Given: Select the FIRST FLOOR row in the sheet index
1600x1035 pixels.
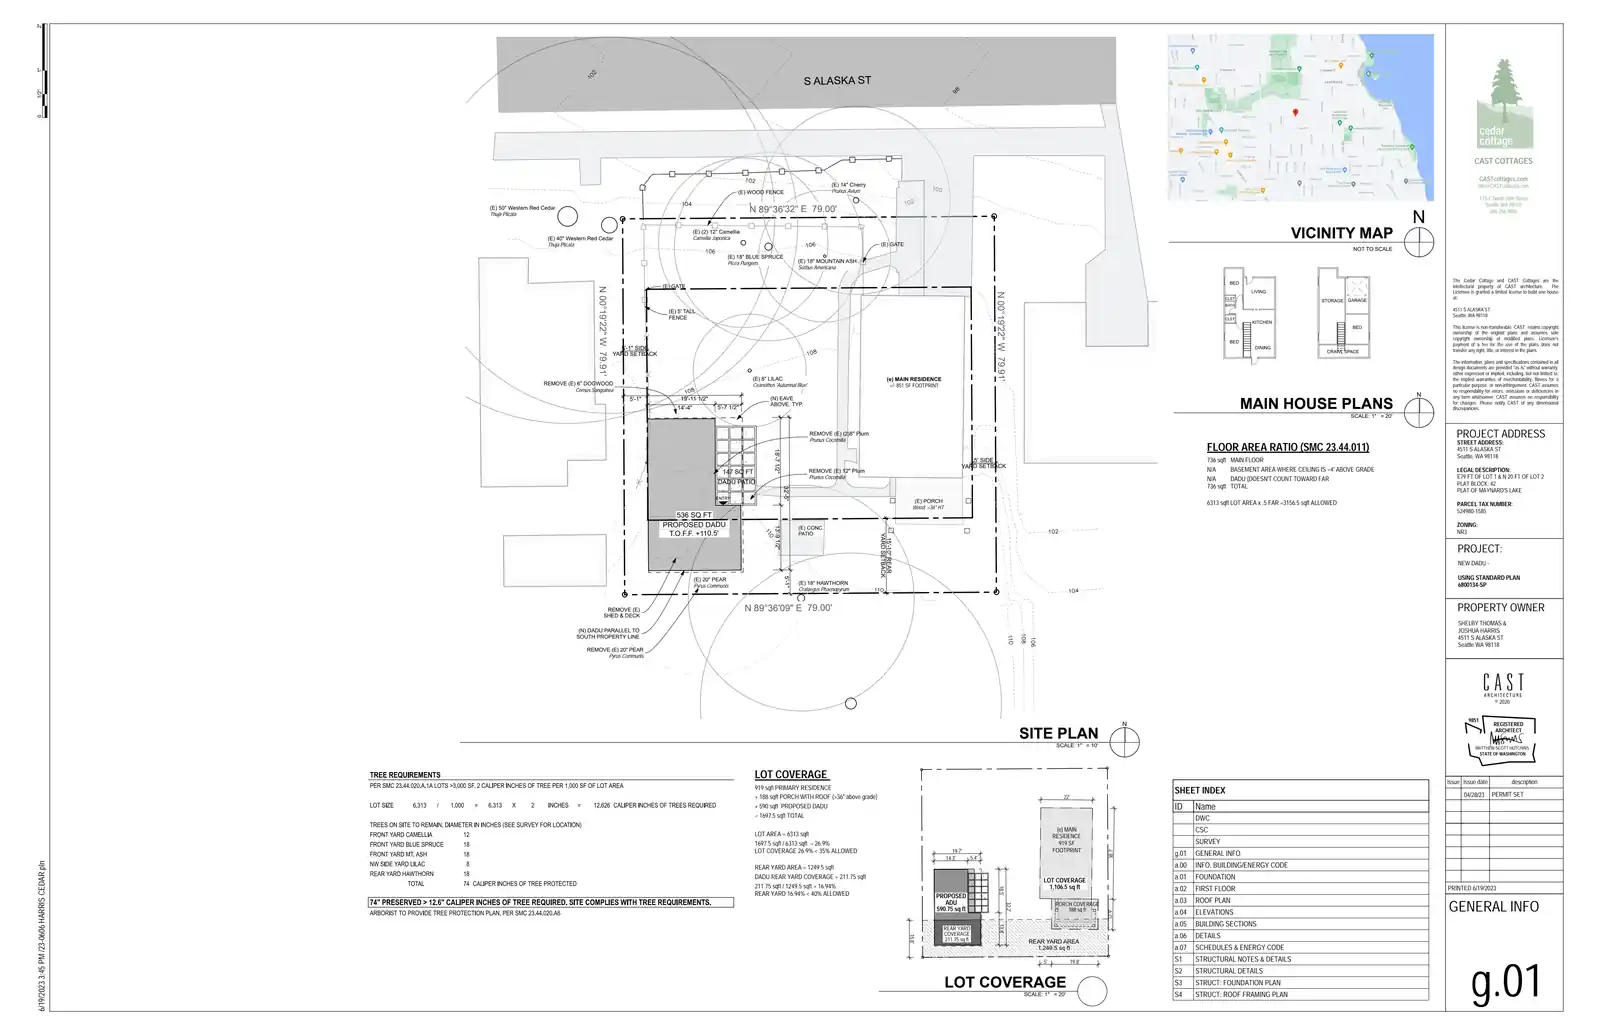Looking at the screenshot, I should (1300, 889).
